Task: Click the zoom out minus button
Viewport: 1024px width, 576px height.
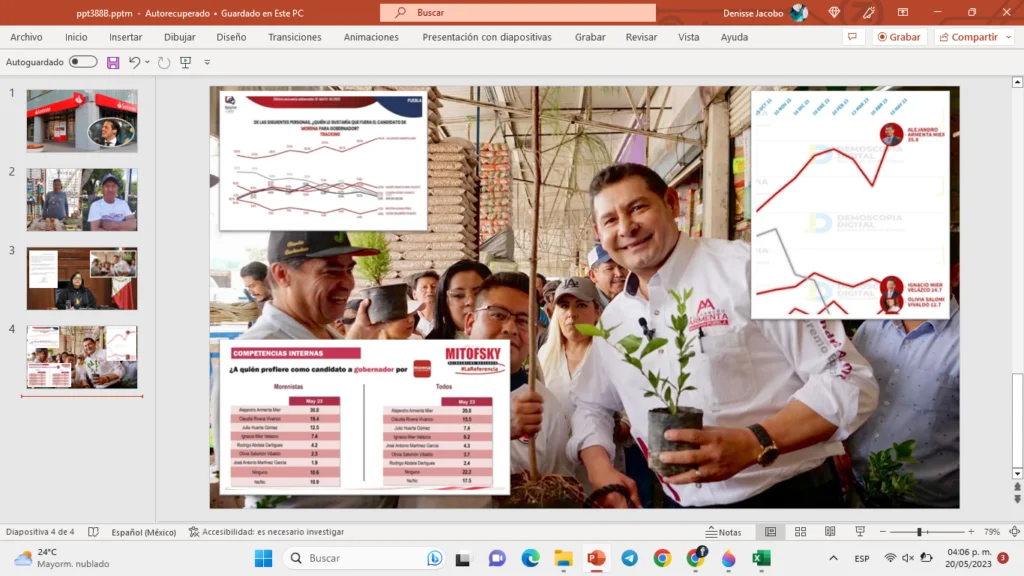Action: pos(883,532)
